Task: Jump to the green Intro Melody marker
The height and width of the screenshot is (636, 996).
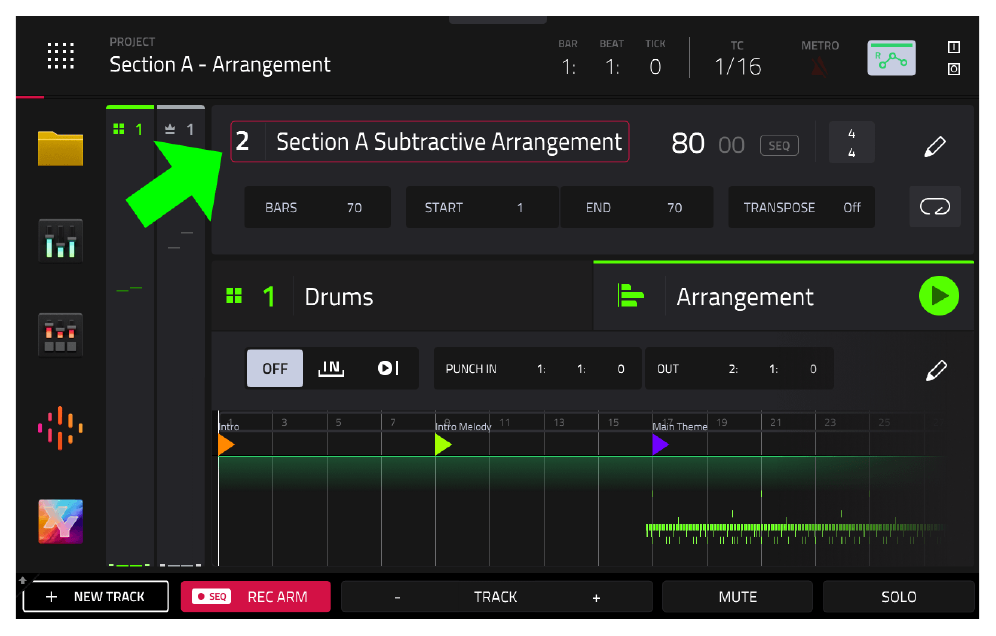Action: click(443, 445)
